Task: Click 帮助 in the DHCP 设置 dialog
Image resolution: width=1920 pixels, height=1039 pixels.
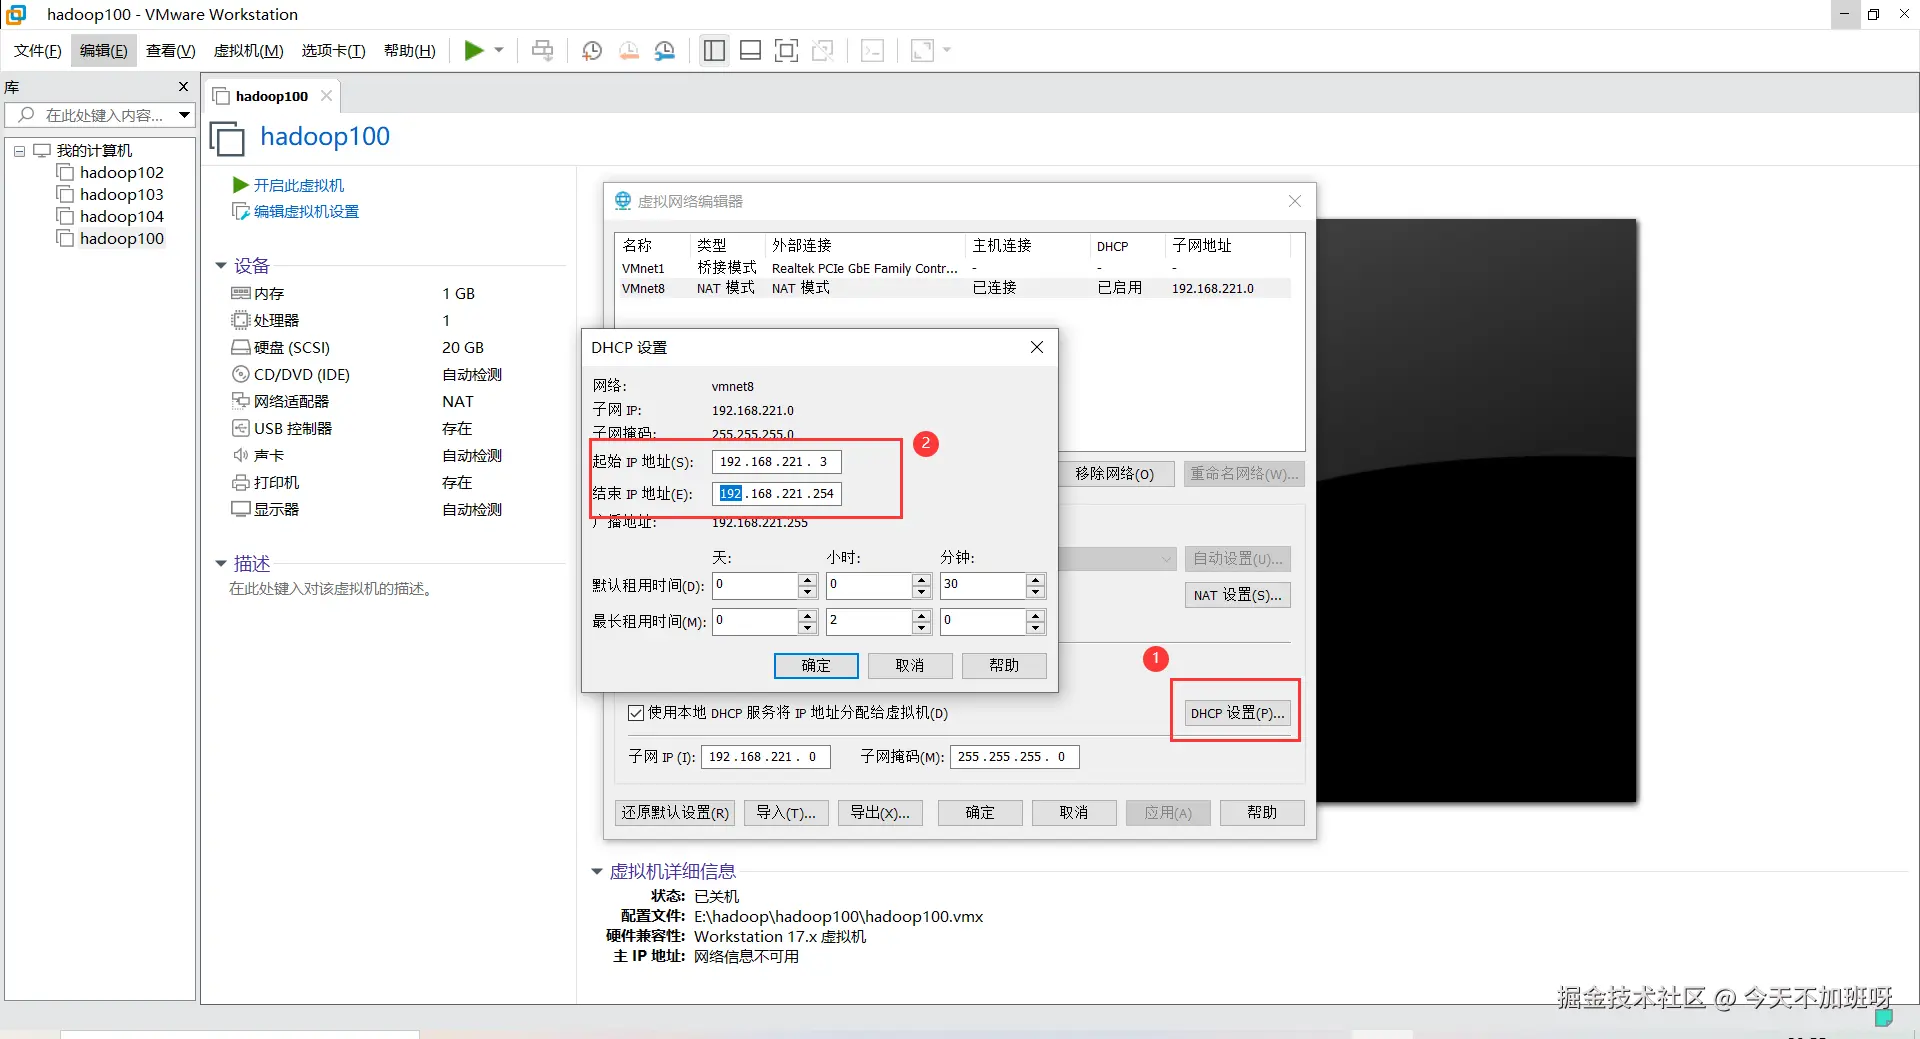Action: [1004, 666]
